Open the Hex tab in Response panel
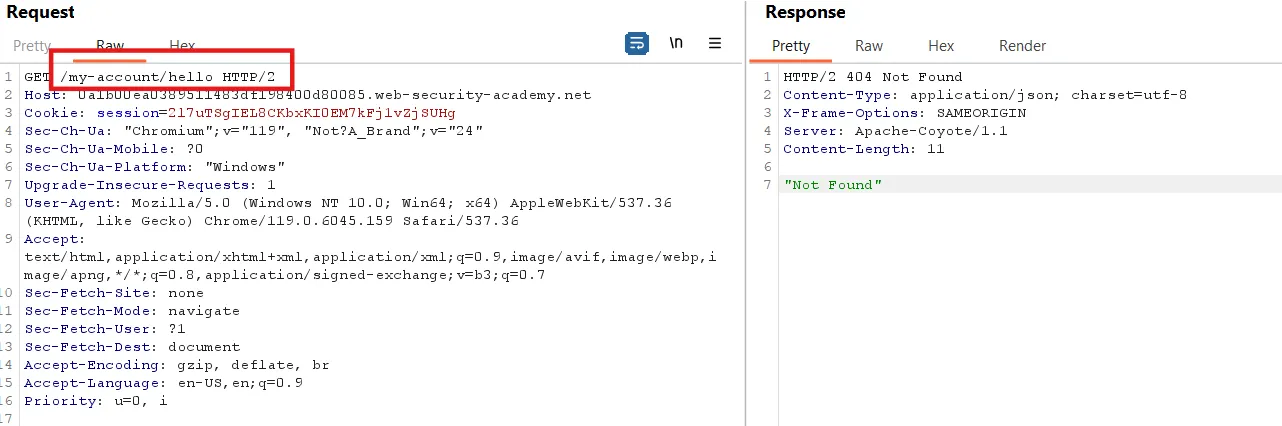Screen dimensions: 1282x426 [x=941, y=46]
